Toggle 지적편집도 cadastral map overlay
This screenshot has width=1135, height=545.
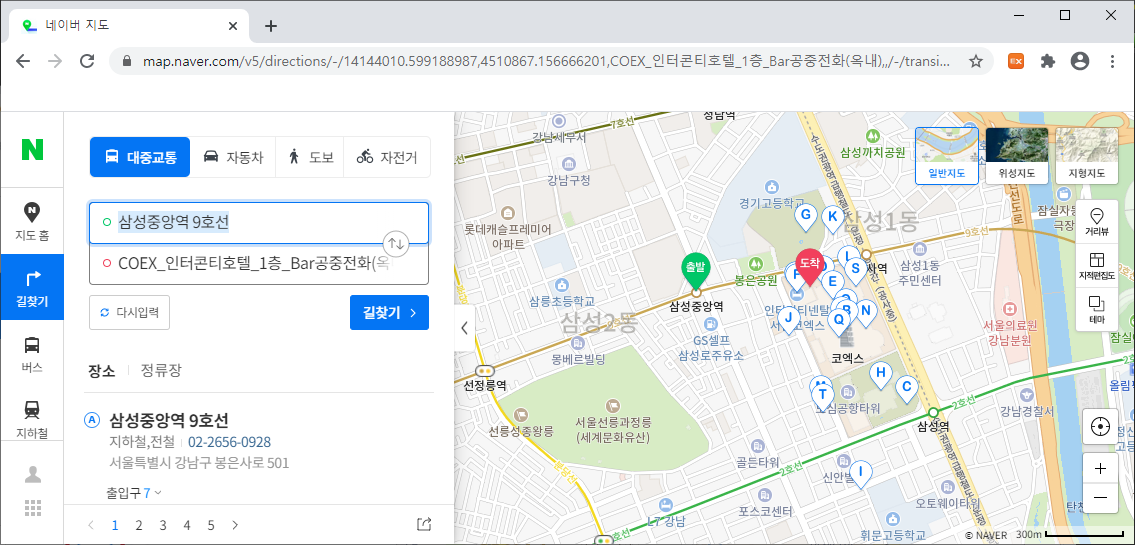click(x=1097, y=266)
